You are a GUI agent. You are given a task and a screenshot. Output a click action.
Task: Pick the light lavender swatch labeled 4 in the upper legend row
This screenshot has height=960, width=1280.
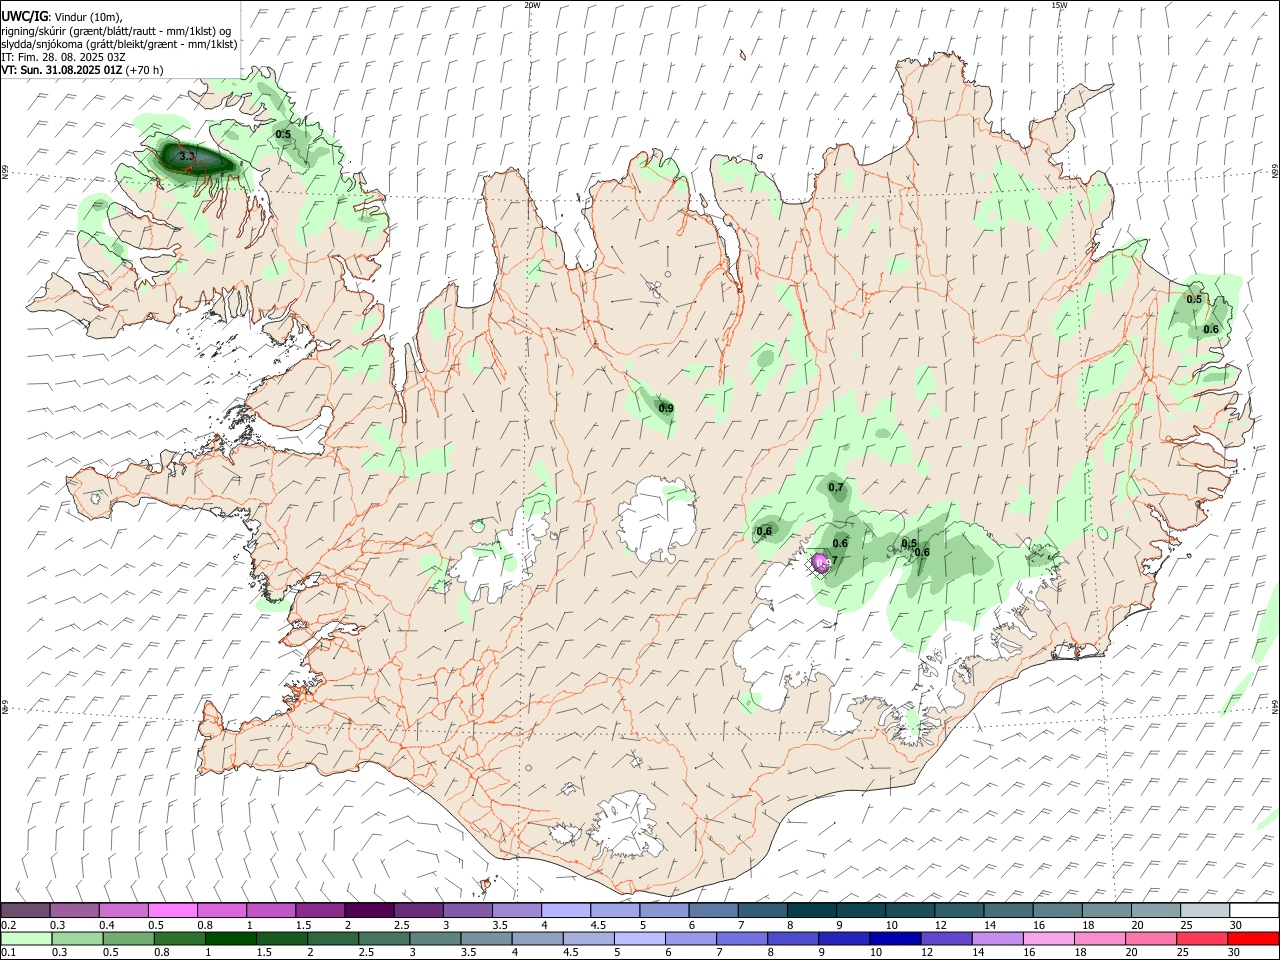coord(566,911)
